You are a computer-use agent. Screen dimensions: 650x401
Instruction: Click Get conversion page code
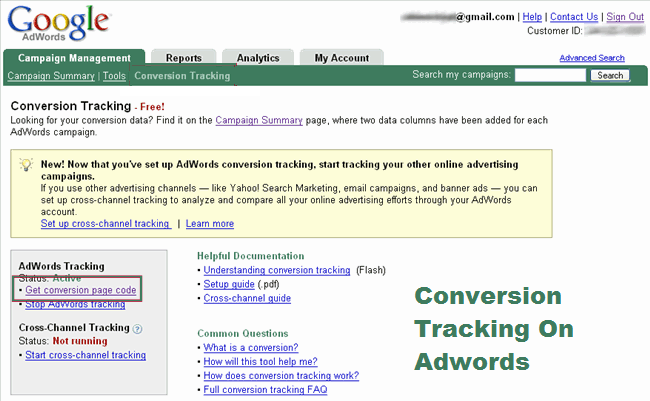[x=81, y=290]
